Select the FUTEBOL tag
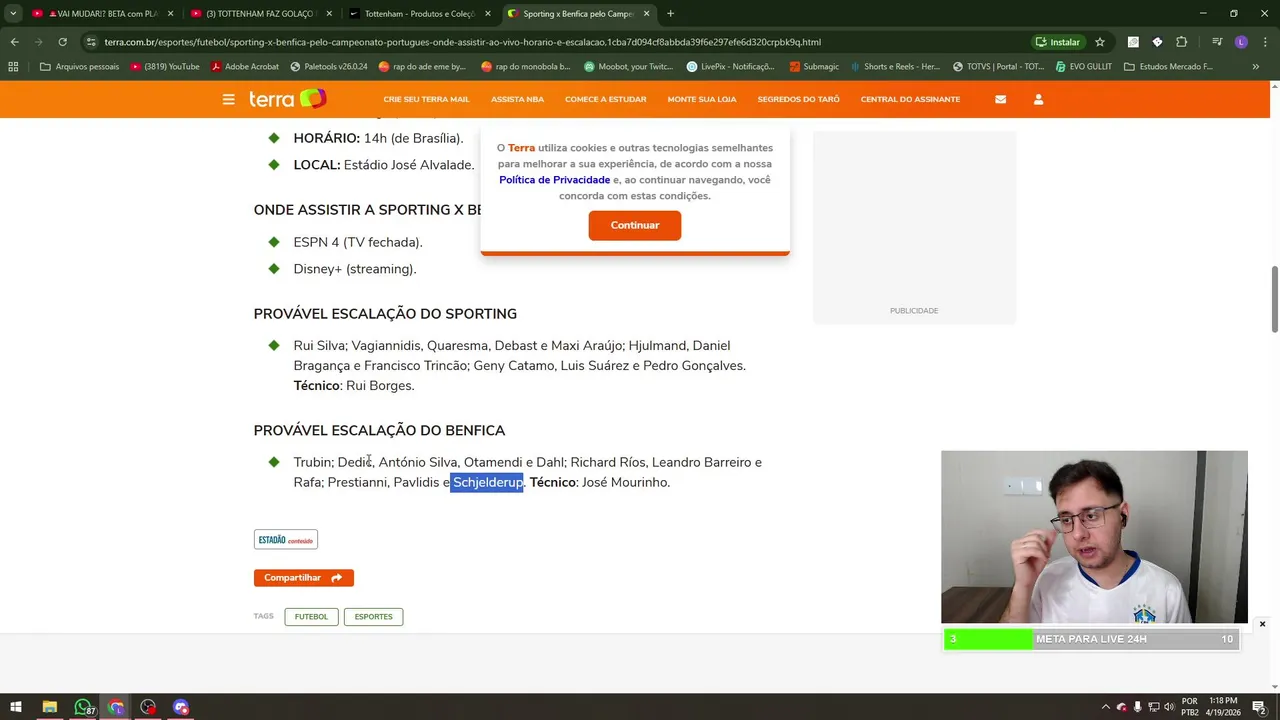Viewport: 1280px width, 720px height. pos(311,617)
